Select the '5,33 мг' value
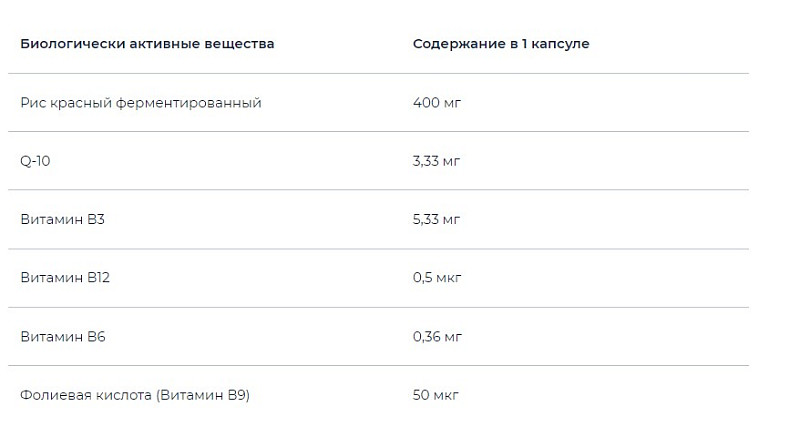800x437 pixels. [437, 219]
